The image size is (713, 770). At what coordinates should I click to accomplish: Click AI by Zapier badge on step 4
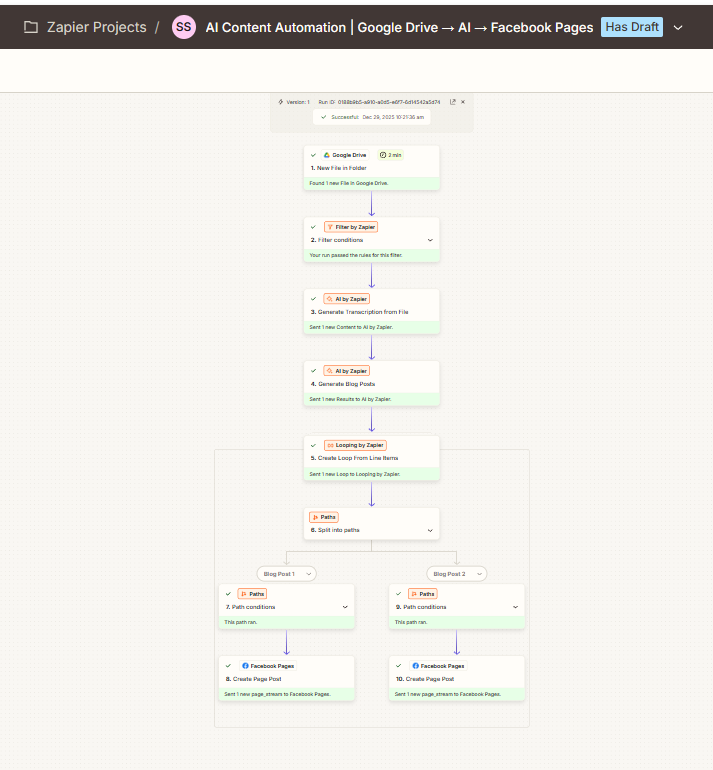(x=347, y=371)
